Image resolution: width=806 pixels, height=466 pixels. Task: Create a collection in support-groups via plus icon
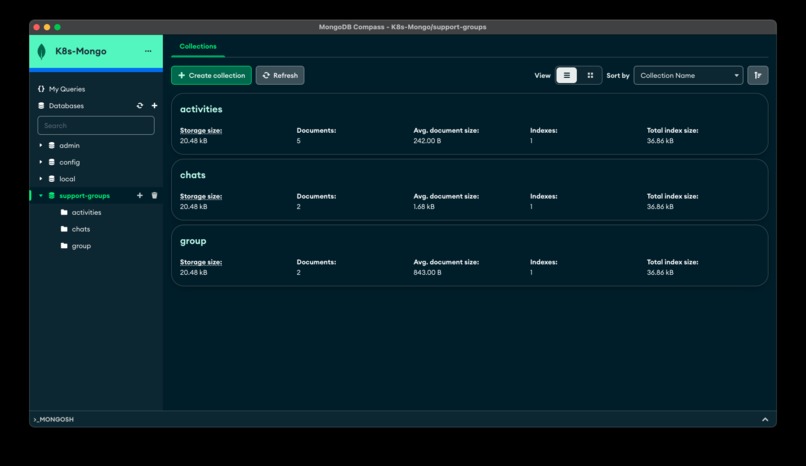[x=140, y=195]
